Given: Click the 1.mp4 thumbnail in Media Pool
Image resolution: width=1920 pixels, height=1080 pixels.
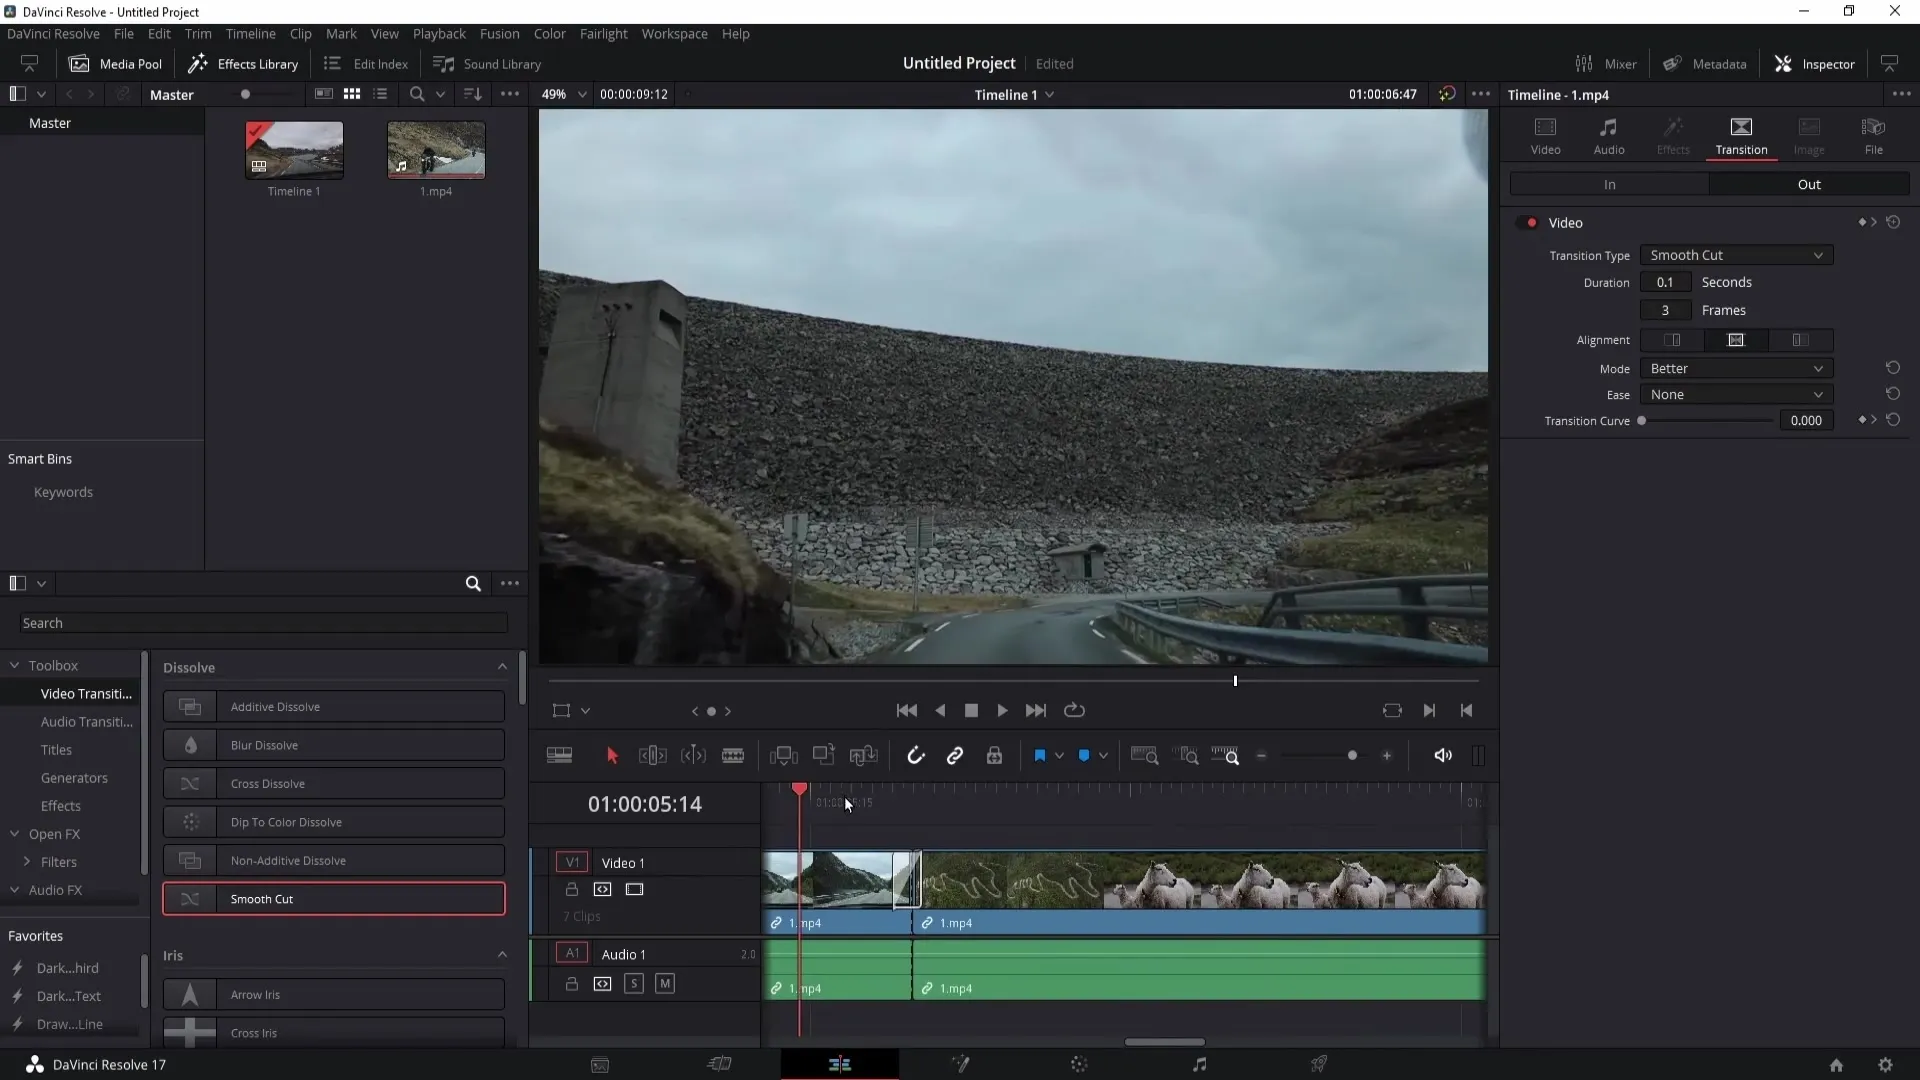Looking at the screenshot, I should [x=436, y=149].
